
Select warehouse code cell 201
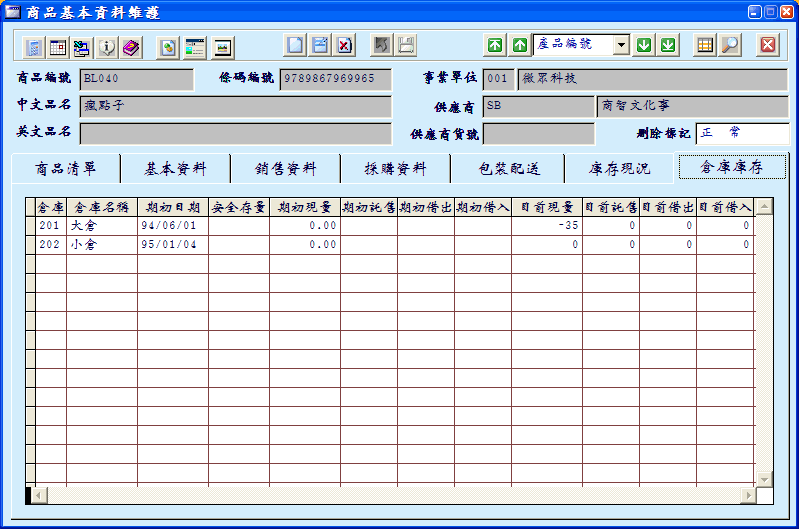tap(51, 226)
